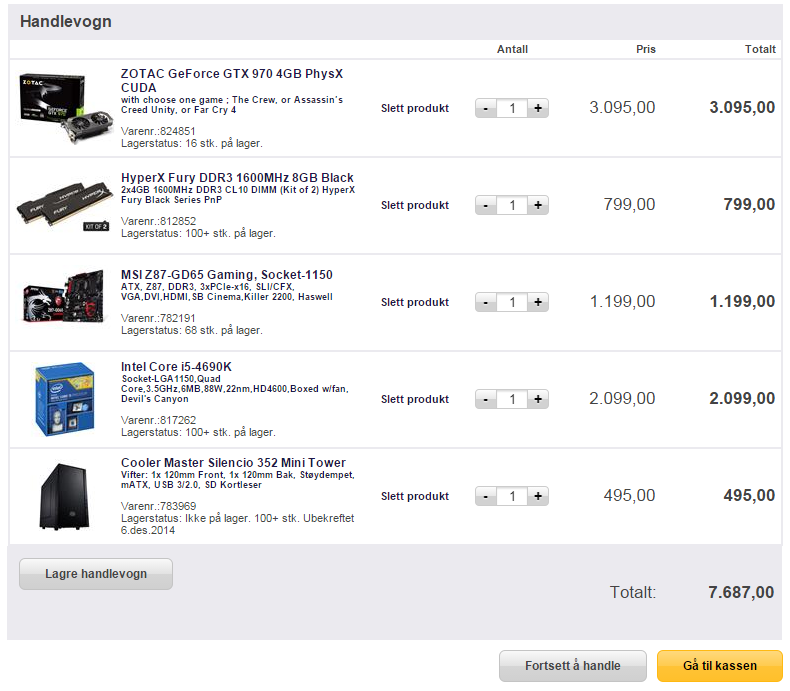
Task: Delete the ZOTAC GeForce GTX 970 product
Action: 415,108
